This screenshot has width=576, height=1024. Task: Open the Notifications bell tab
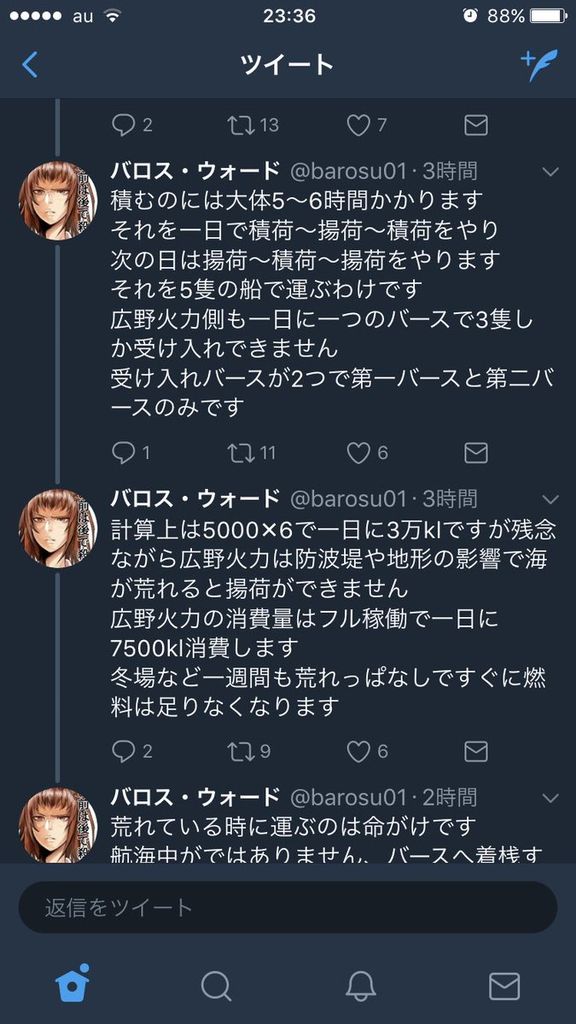pyautogui.click(x=360, y=985)
